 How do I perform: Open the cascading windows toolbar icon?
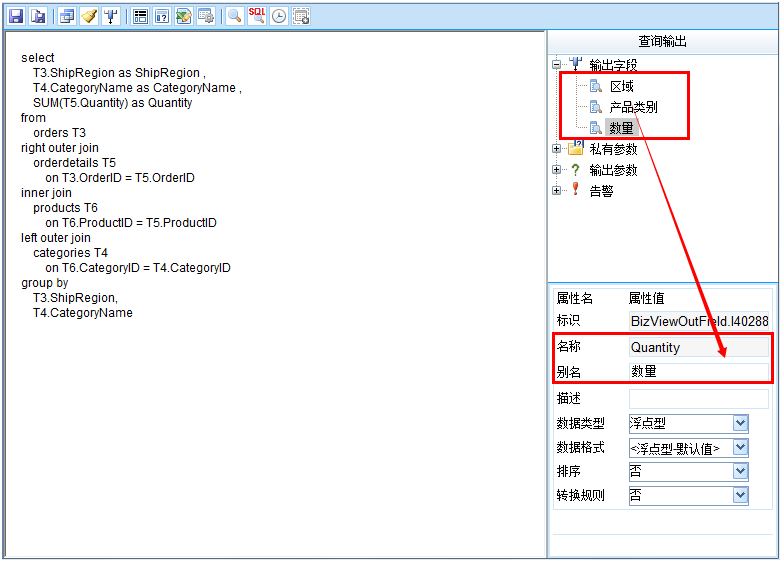66,16
